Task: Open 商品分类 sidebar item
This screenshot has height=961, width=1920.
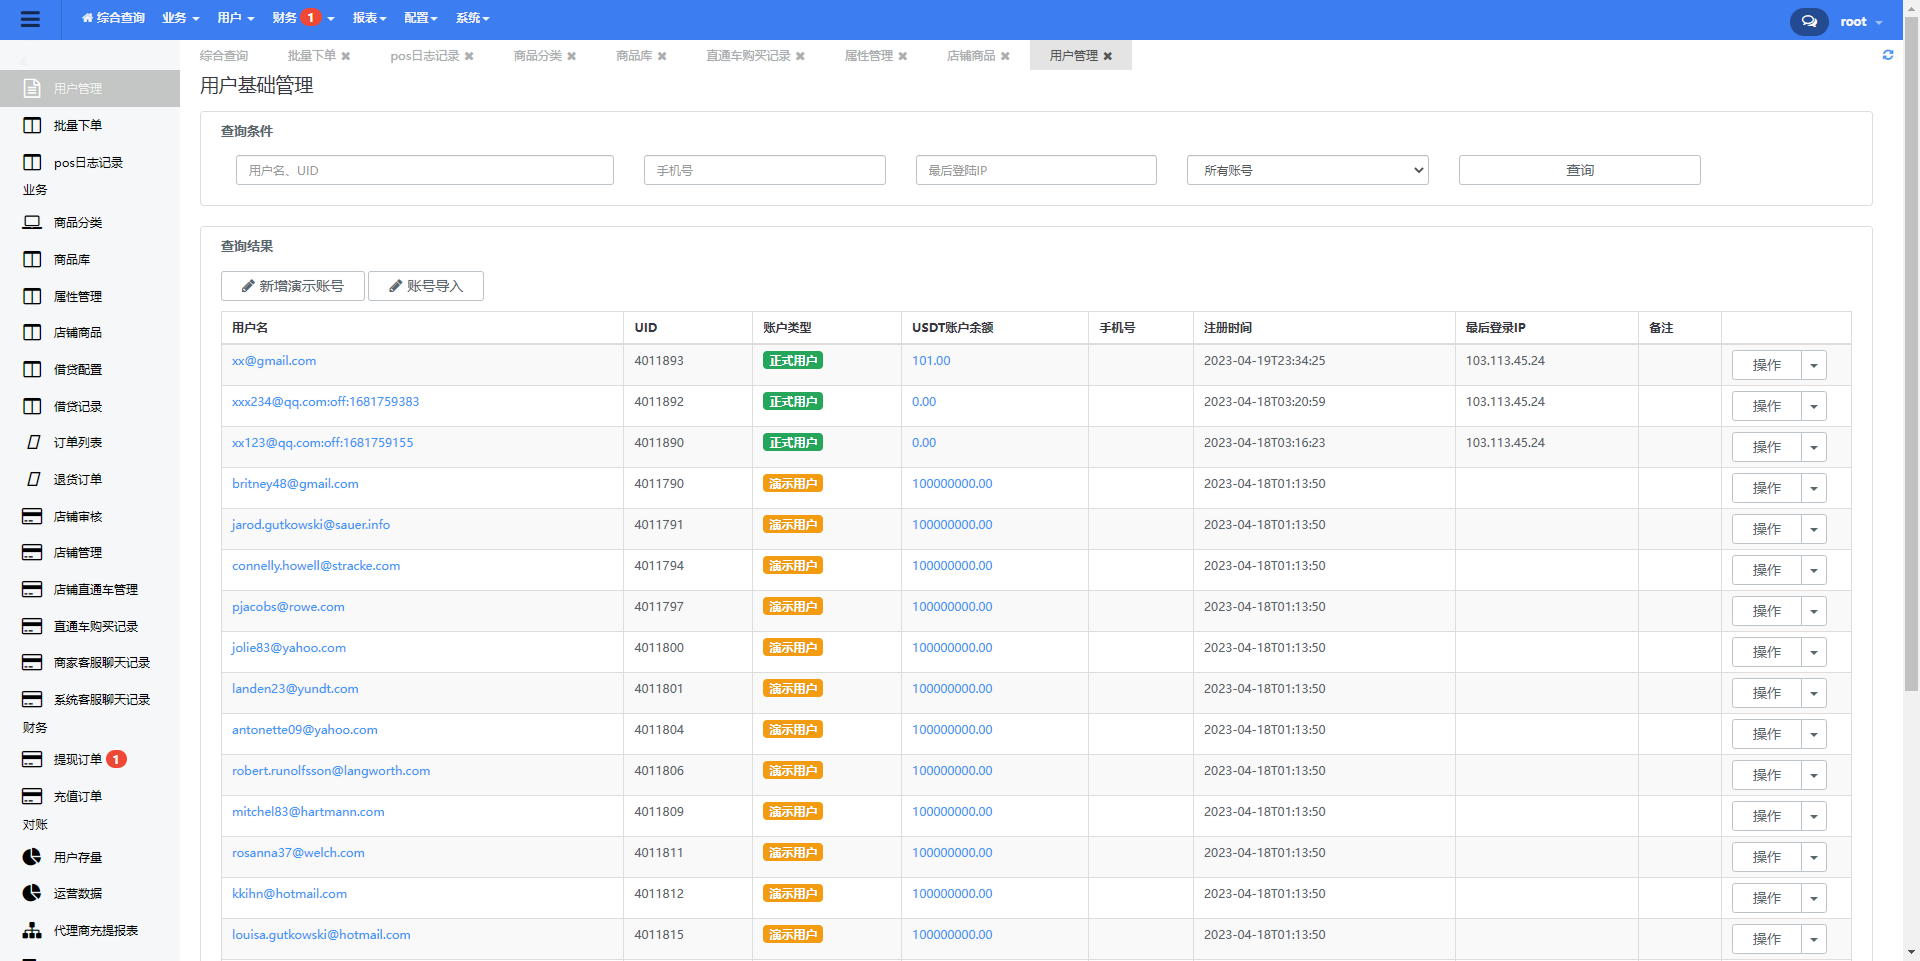Action: (x=78, y=222)
